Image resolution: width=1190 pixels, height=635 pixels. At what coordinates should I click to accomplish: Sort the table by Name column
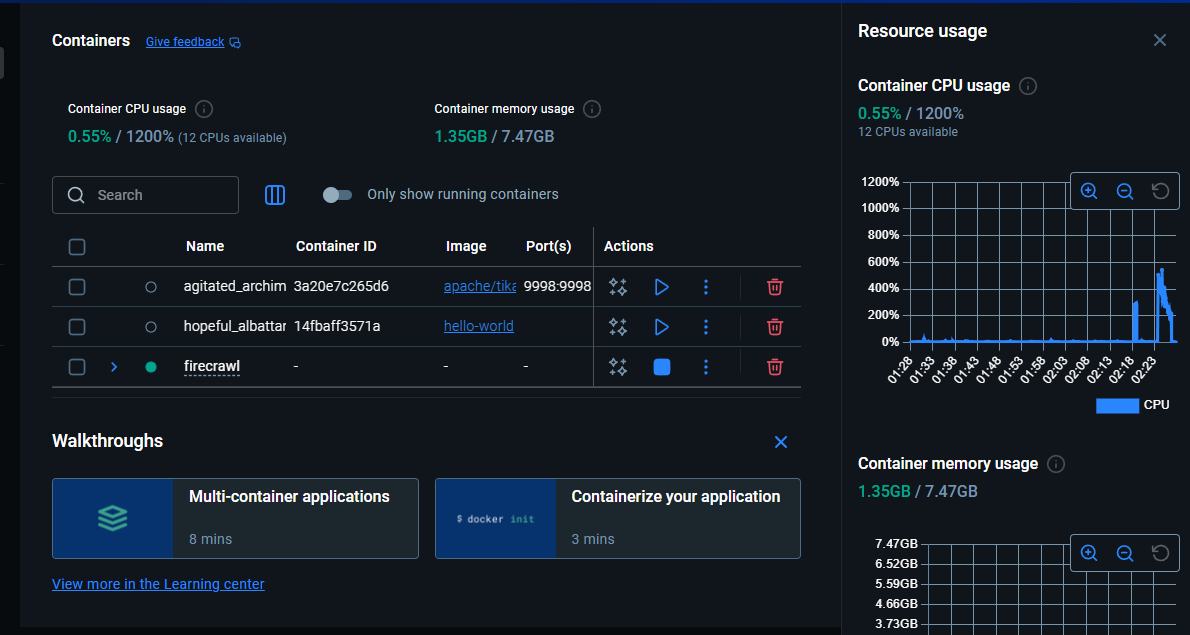[204, 246]
